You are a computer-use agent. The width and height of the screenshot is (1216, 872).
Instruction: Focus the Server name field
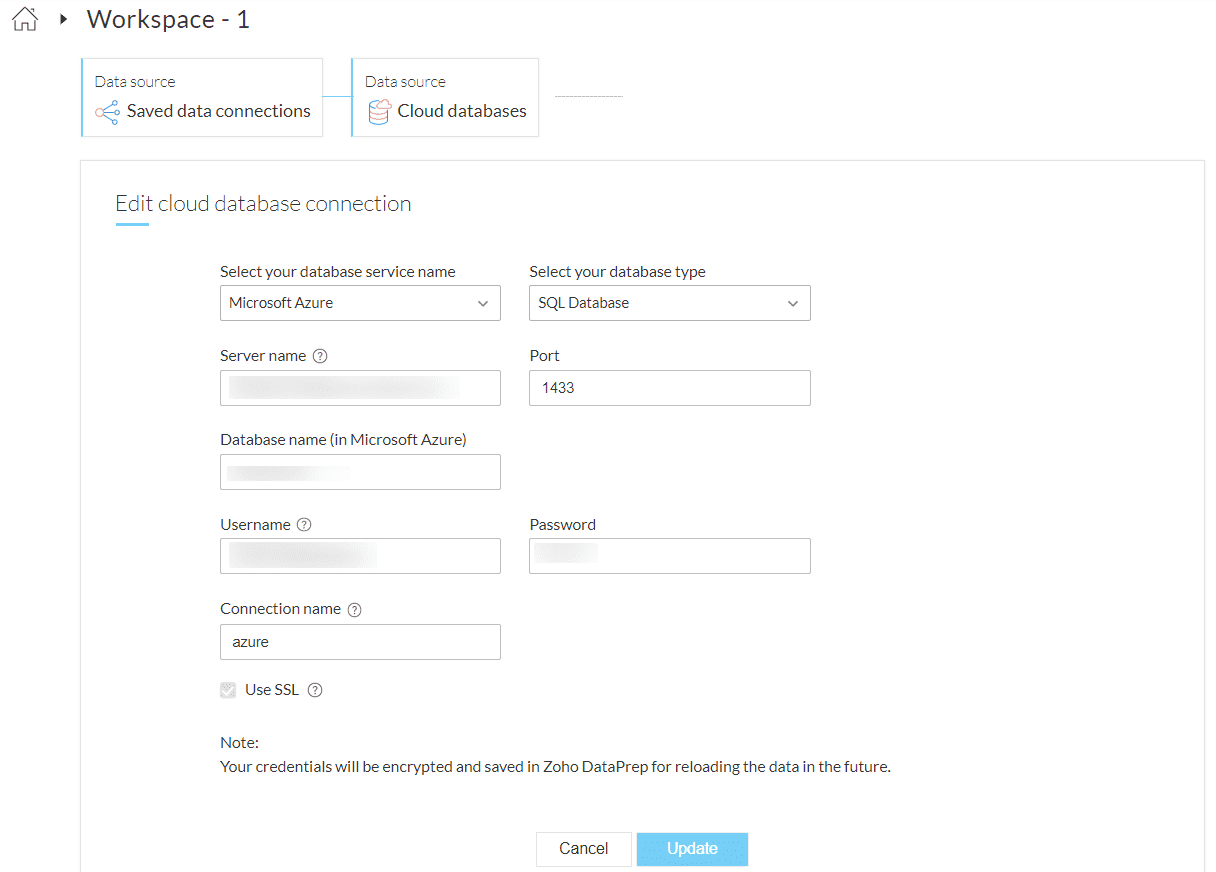(x=360, y=388)
